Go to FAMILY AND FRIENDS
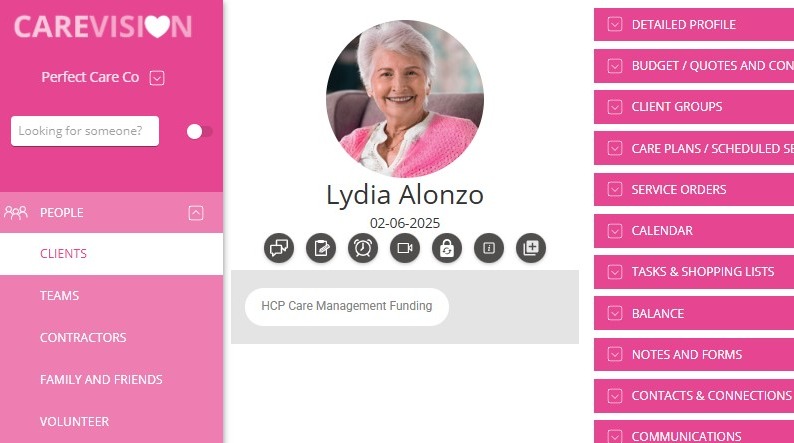 (x=101, y=380)
